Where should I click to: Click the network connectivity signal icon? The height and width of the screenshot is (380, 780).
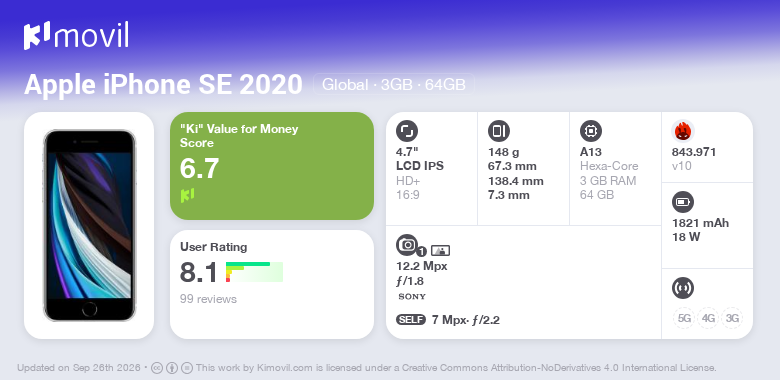point(683,288)
